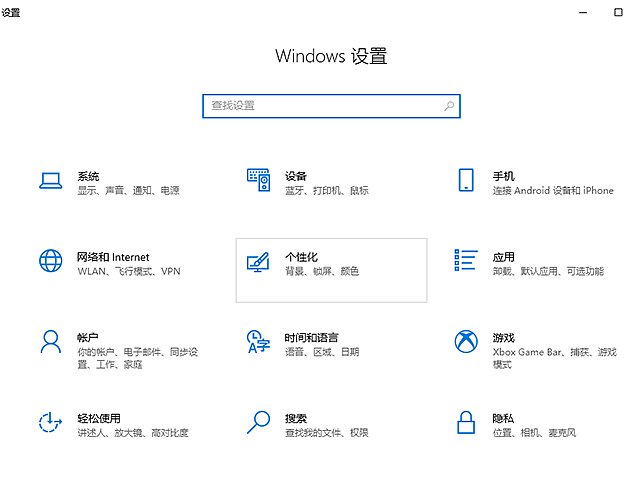
Task: Open the 轻松使用 dotted-circle icon
Action: coord(50,422)
